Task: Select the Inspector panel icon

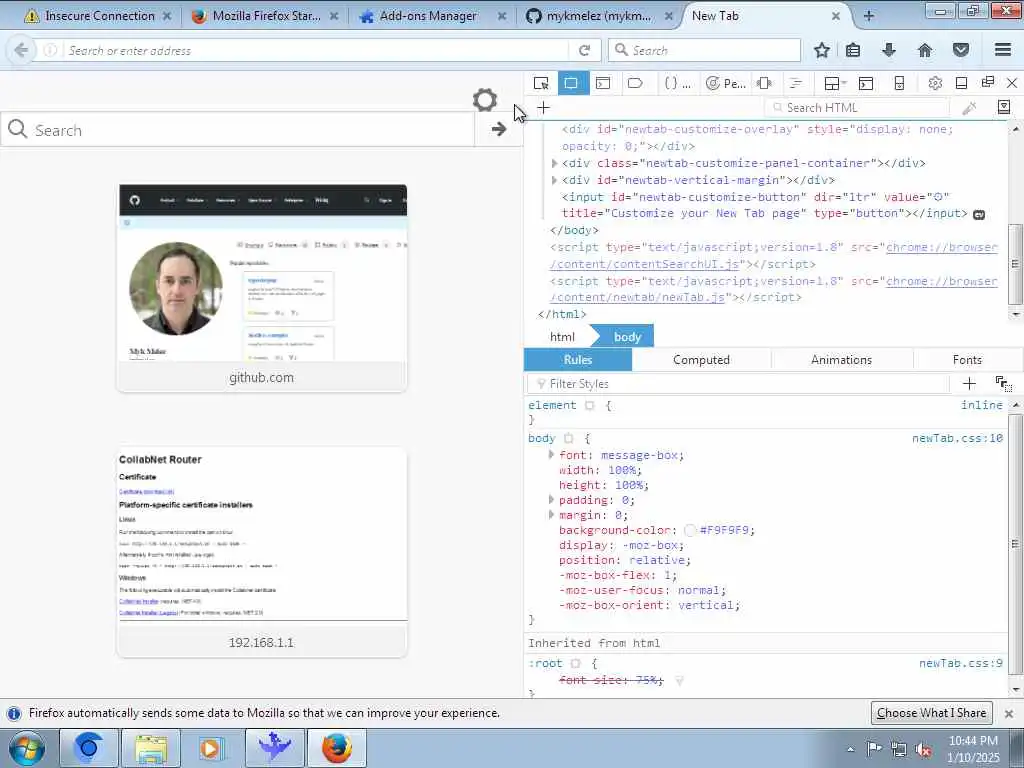Action: pos(571,83)
